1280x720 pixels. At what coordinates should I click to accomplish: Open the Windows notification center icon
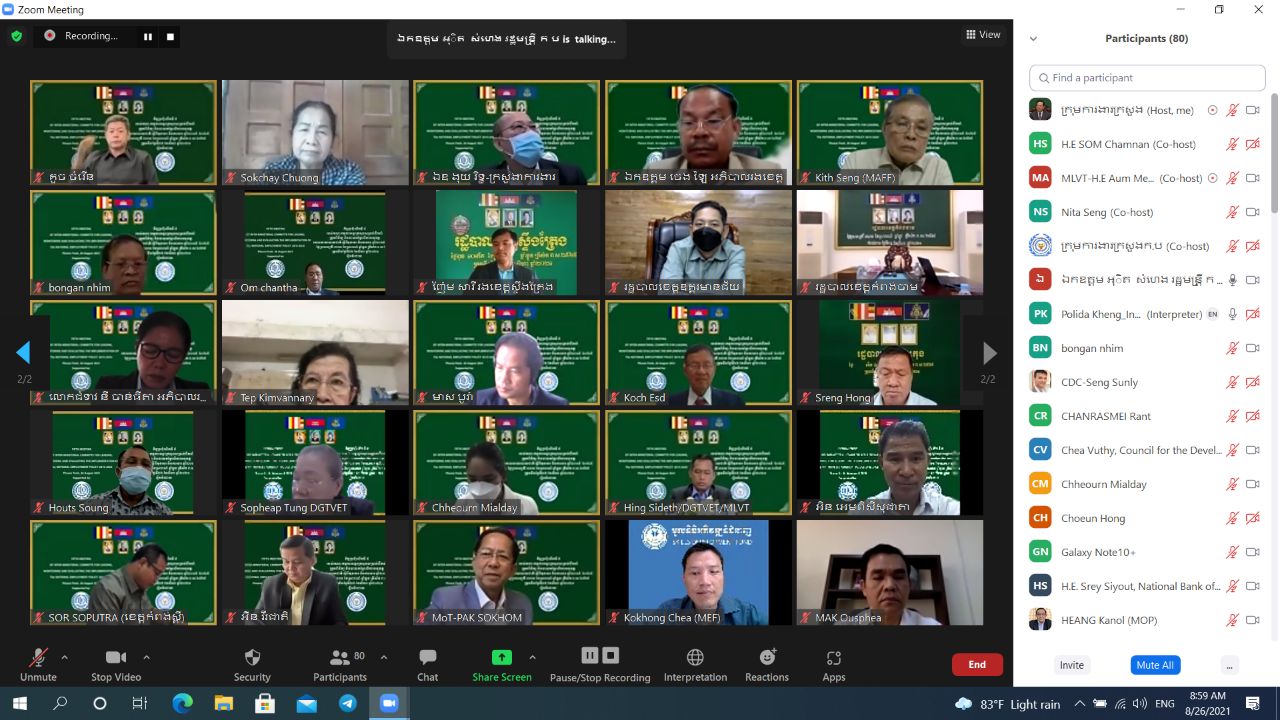1253,704
